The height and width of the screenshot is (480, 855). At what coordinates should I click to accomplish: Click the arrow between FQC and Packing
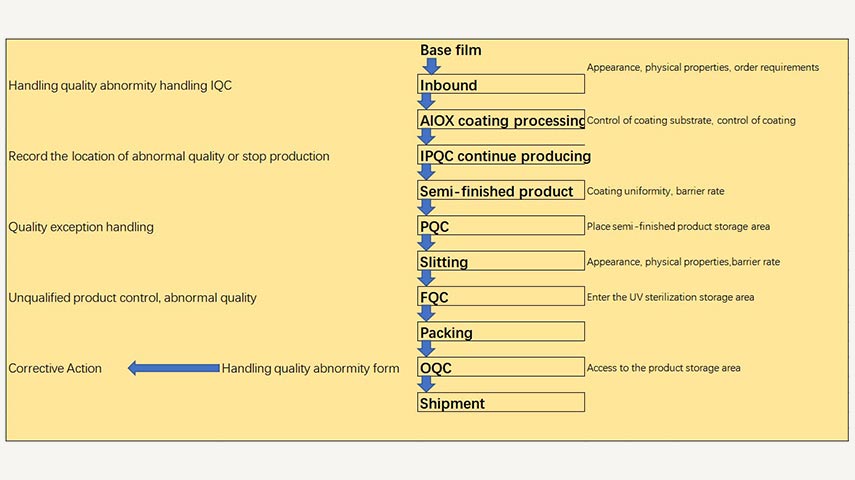pos(427,313)
